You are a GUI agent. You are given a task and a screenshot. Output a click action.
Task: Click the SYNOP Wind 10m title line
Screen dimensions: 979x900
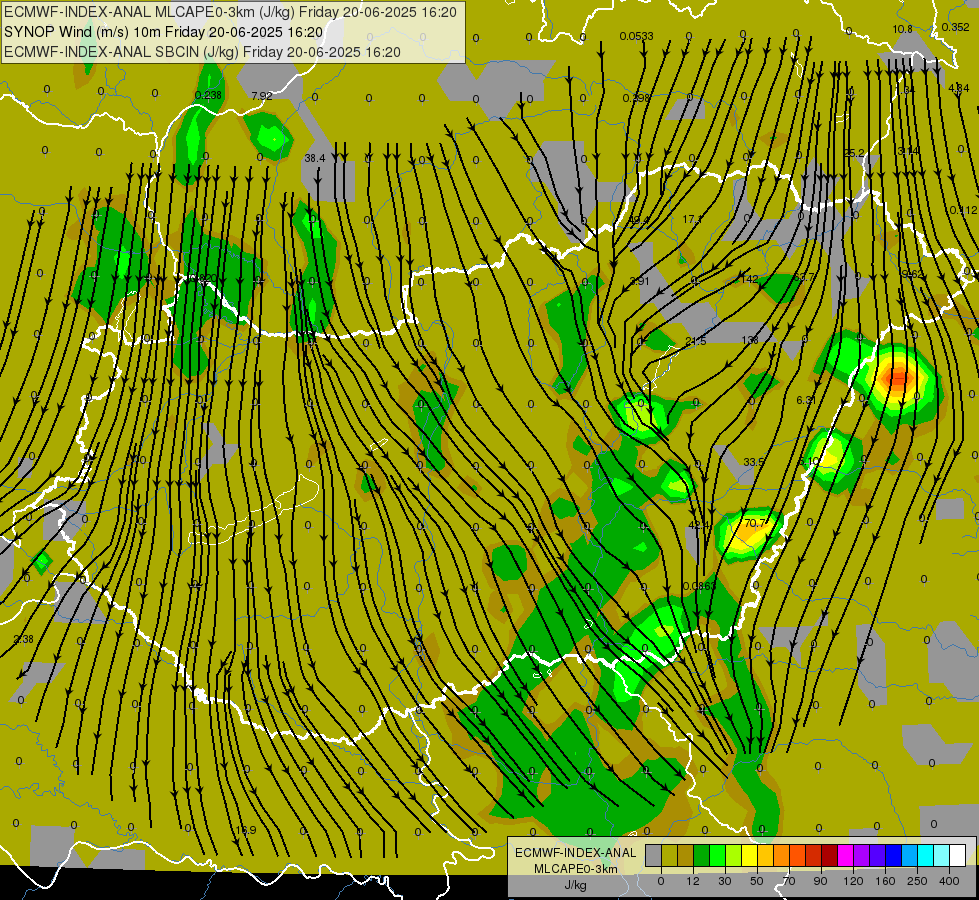(164, 32)
